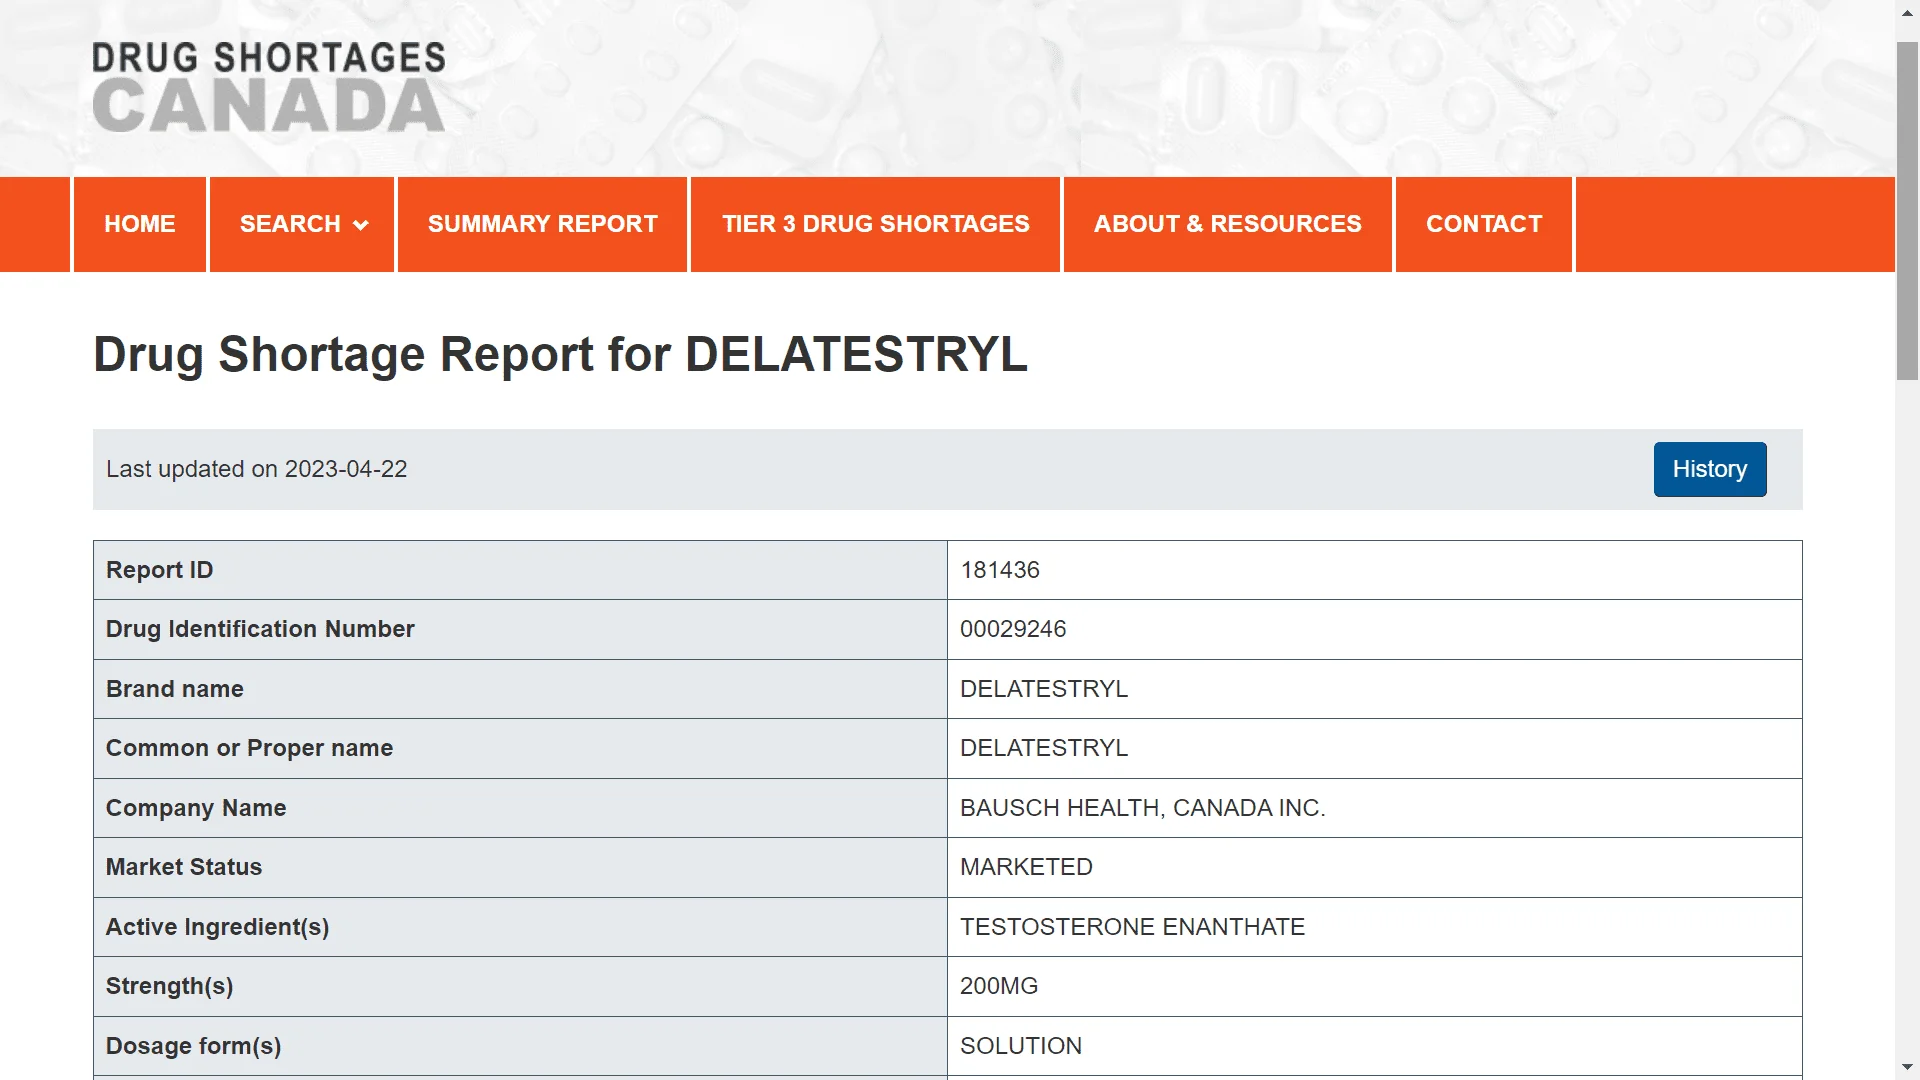Select the DIN value 00029246

point(1013,629)
